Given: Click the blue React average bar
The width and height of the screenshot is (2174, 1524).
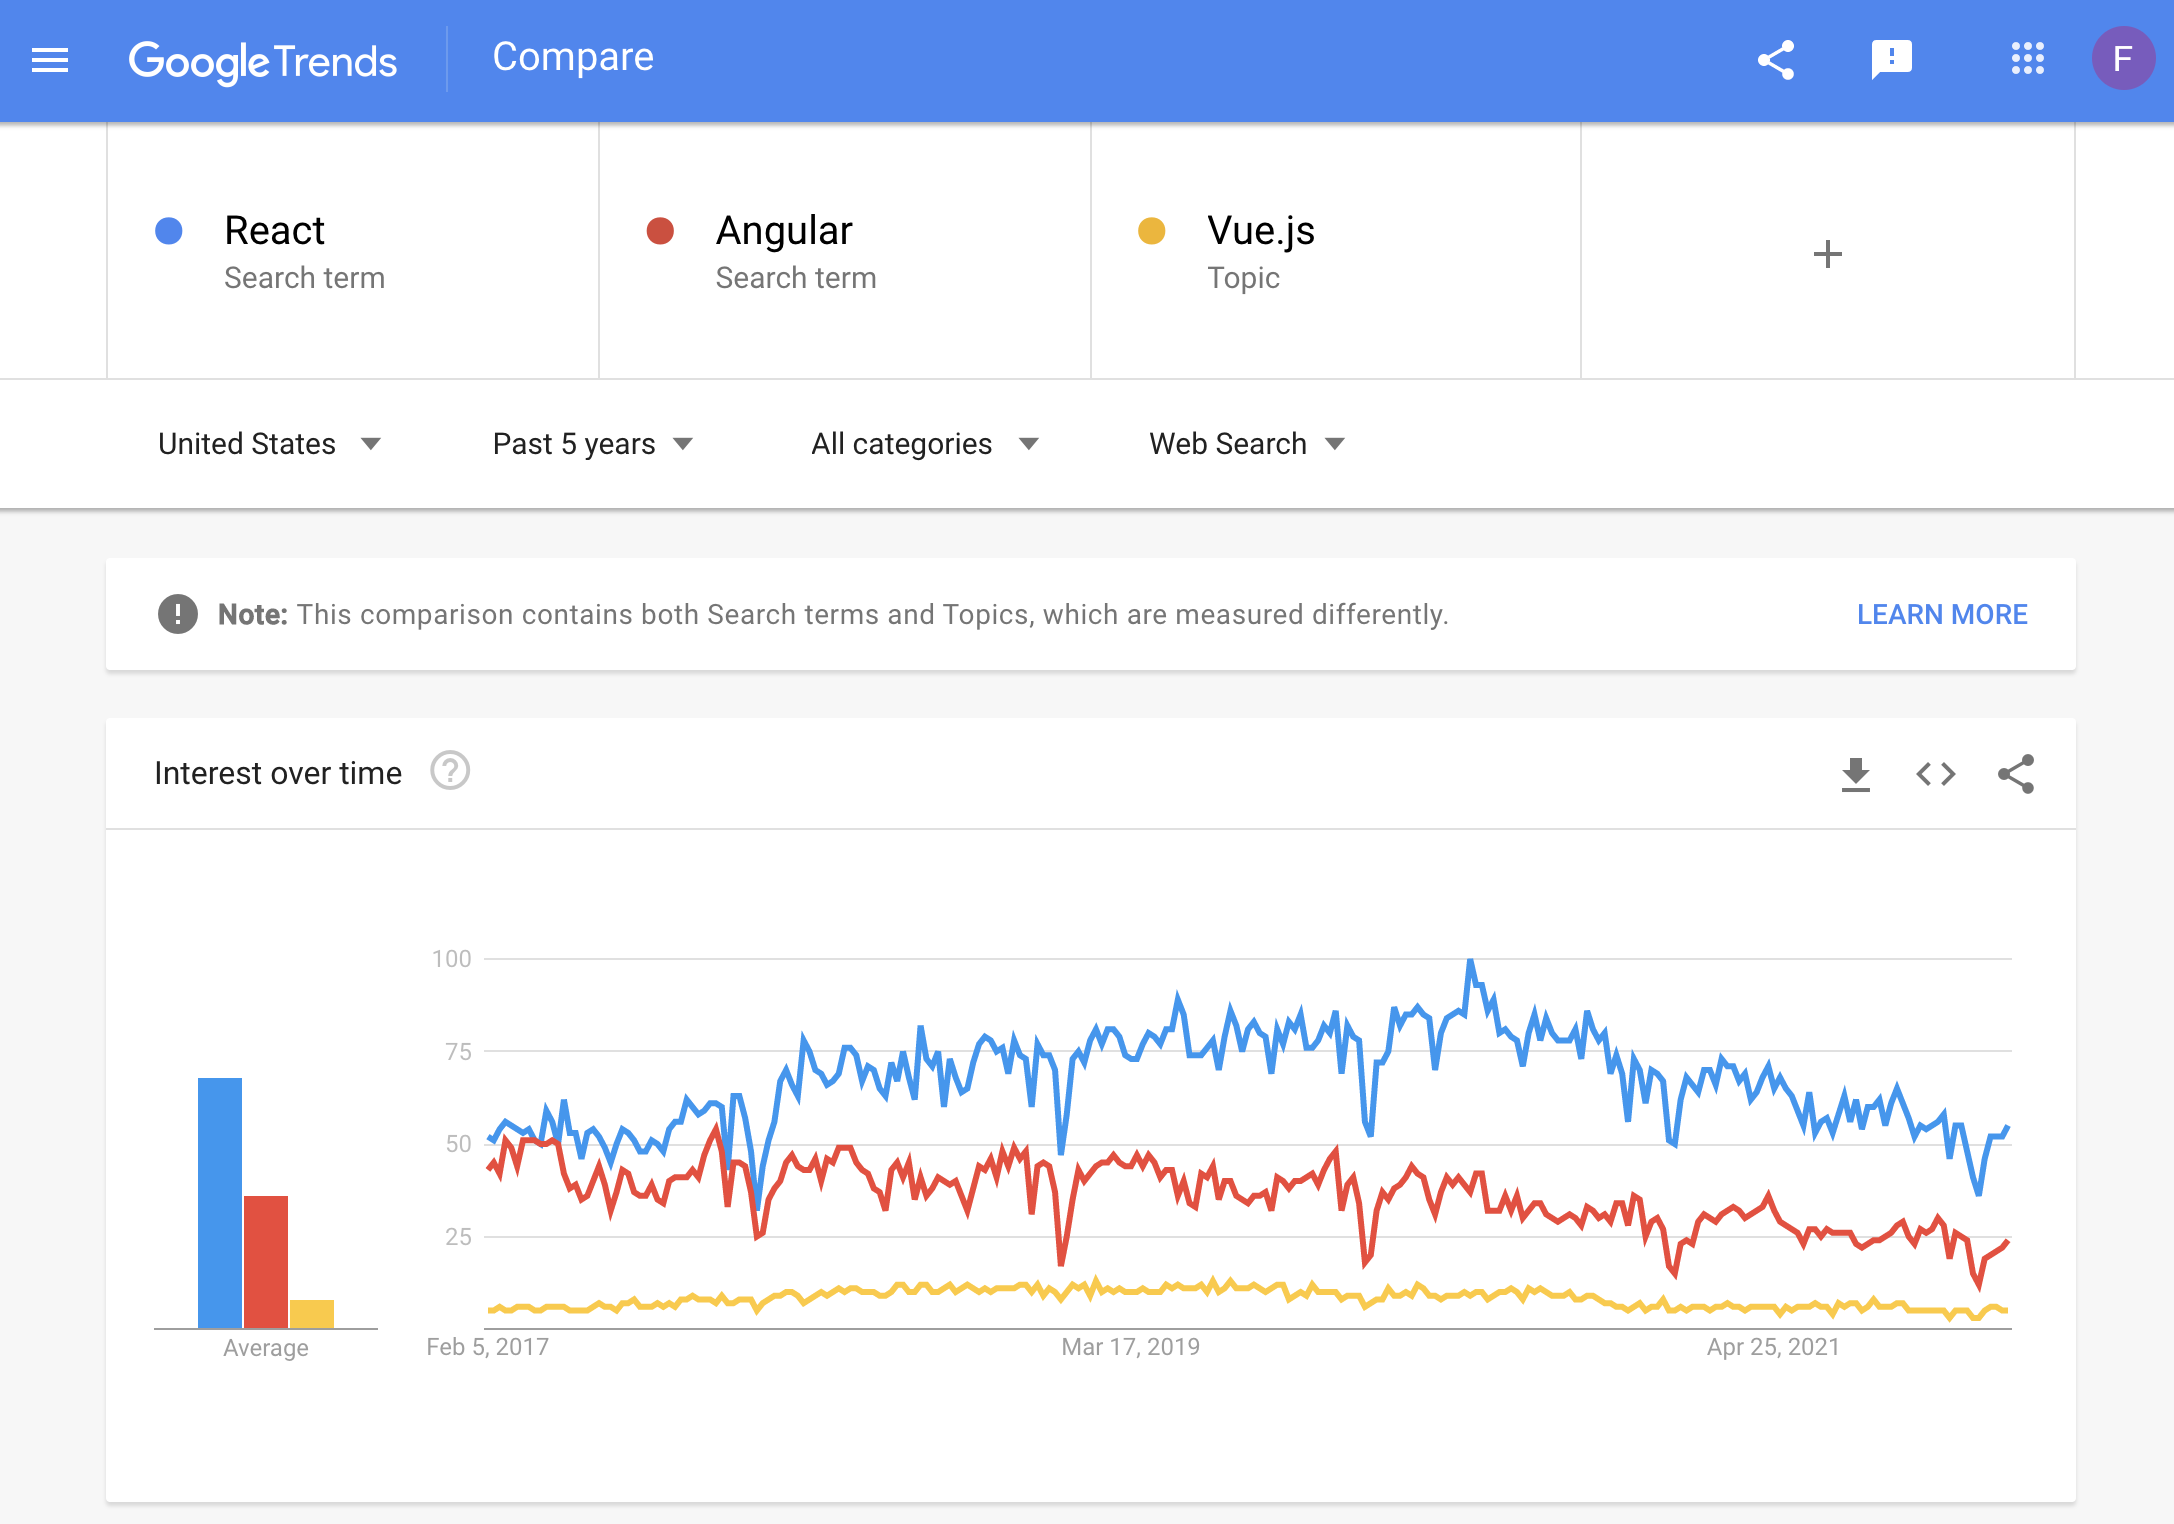Looking at the screenshot, I should (x=220, y=1202).
